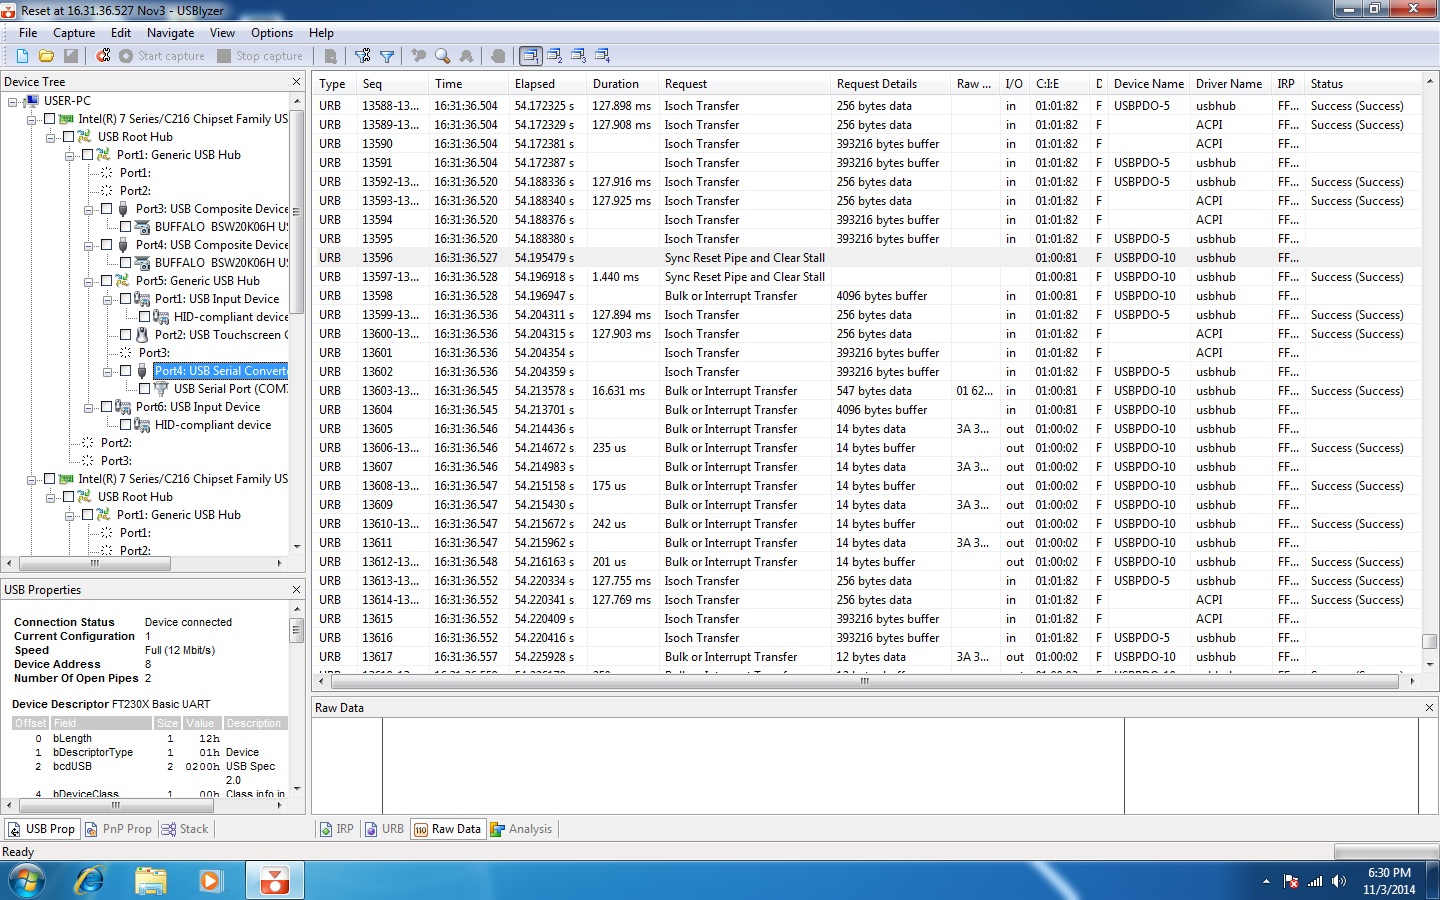1440x900 pixels.
Task: Select window layout 2 icon
Action: pos(555,56)
